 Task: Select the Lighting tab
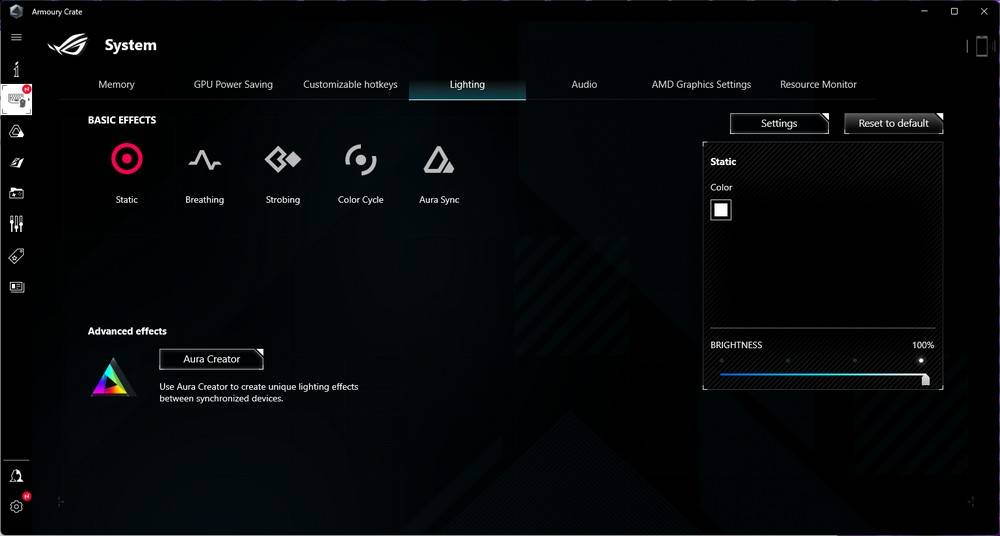(467, 84)
